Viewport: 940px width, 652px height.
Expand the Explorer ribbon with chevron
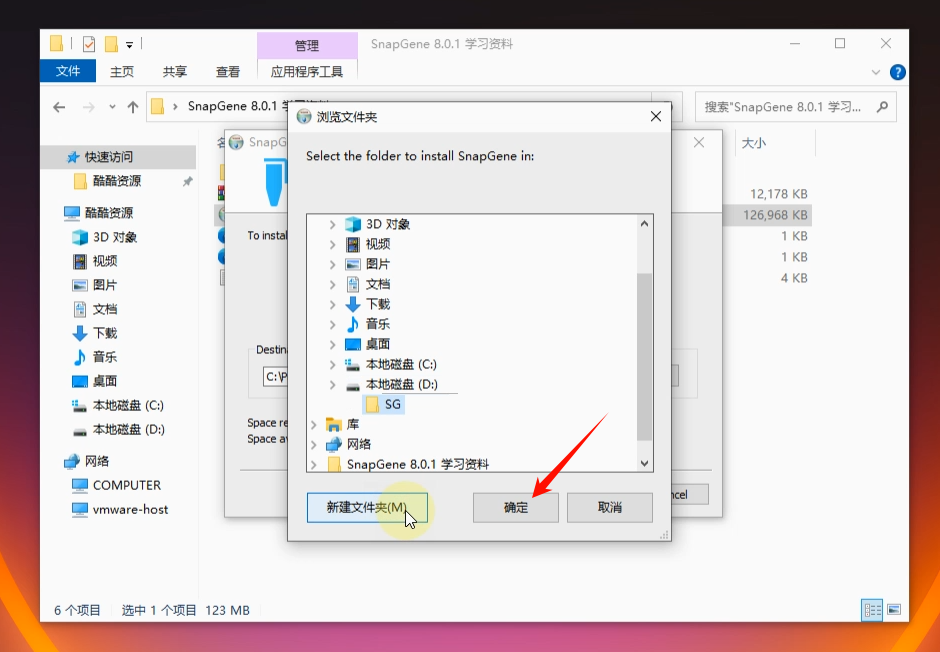[x=877, y=72]
